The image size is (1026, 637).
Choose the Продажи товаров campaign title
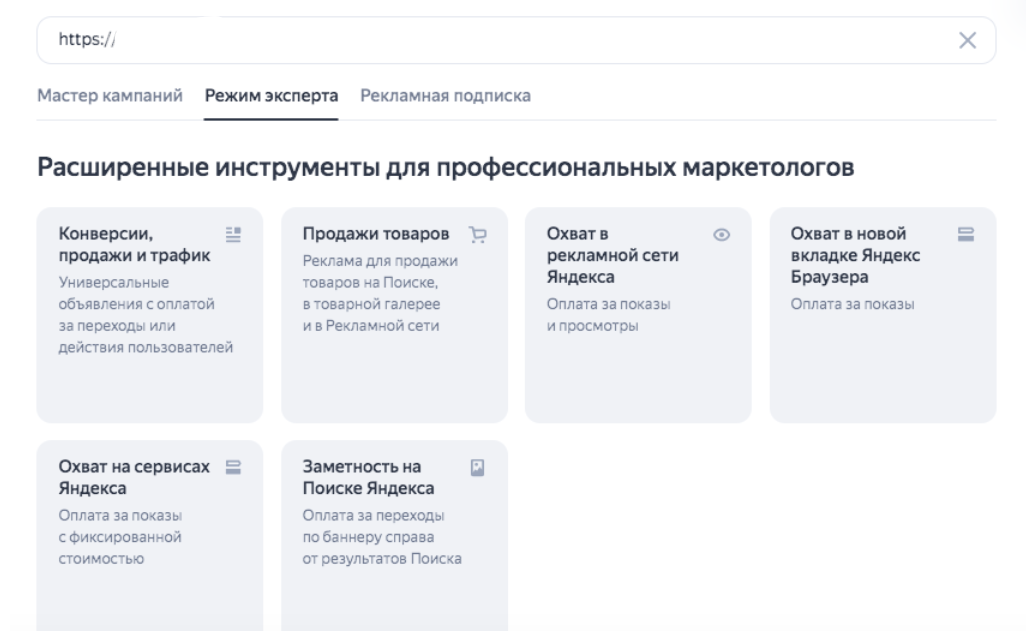(376, 233)
